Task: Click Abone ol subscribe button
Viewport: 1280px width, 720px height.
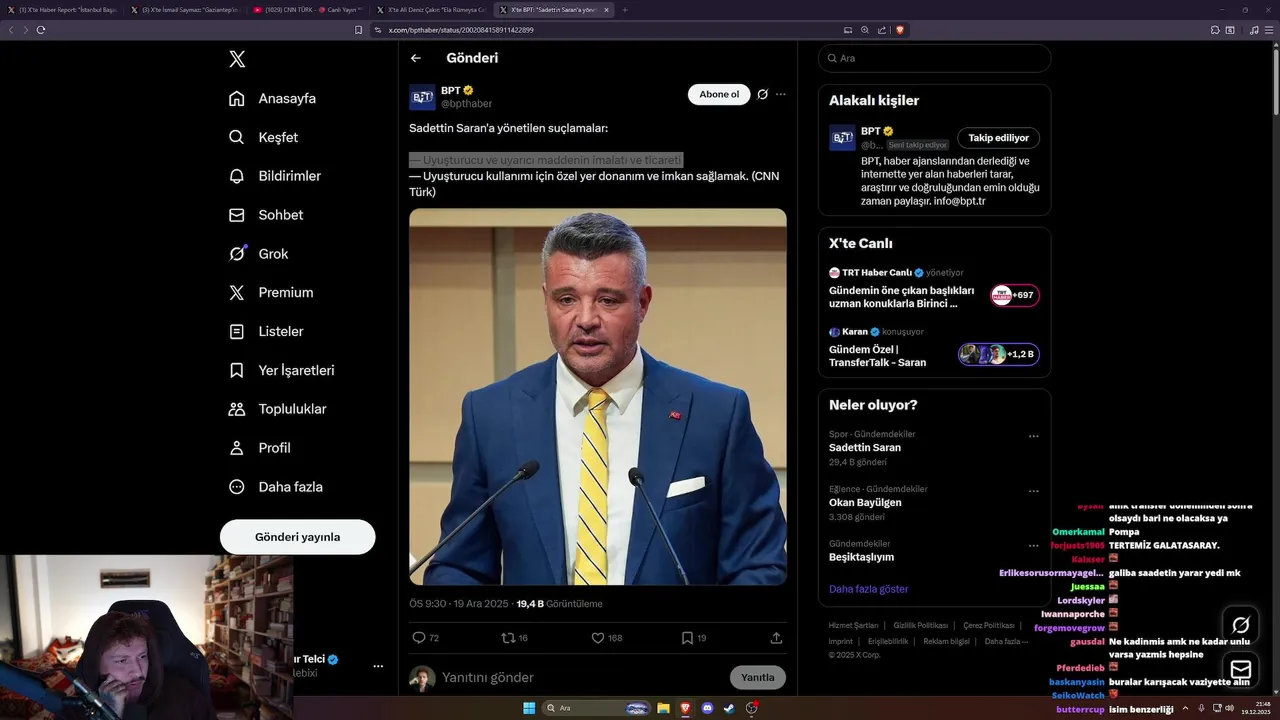Action: (x=719, y=94)
